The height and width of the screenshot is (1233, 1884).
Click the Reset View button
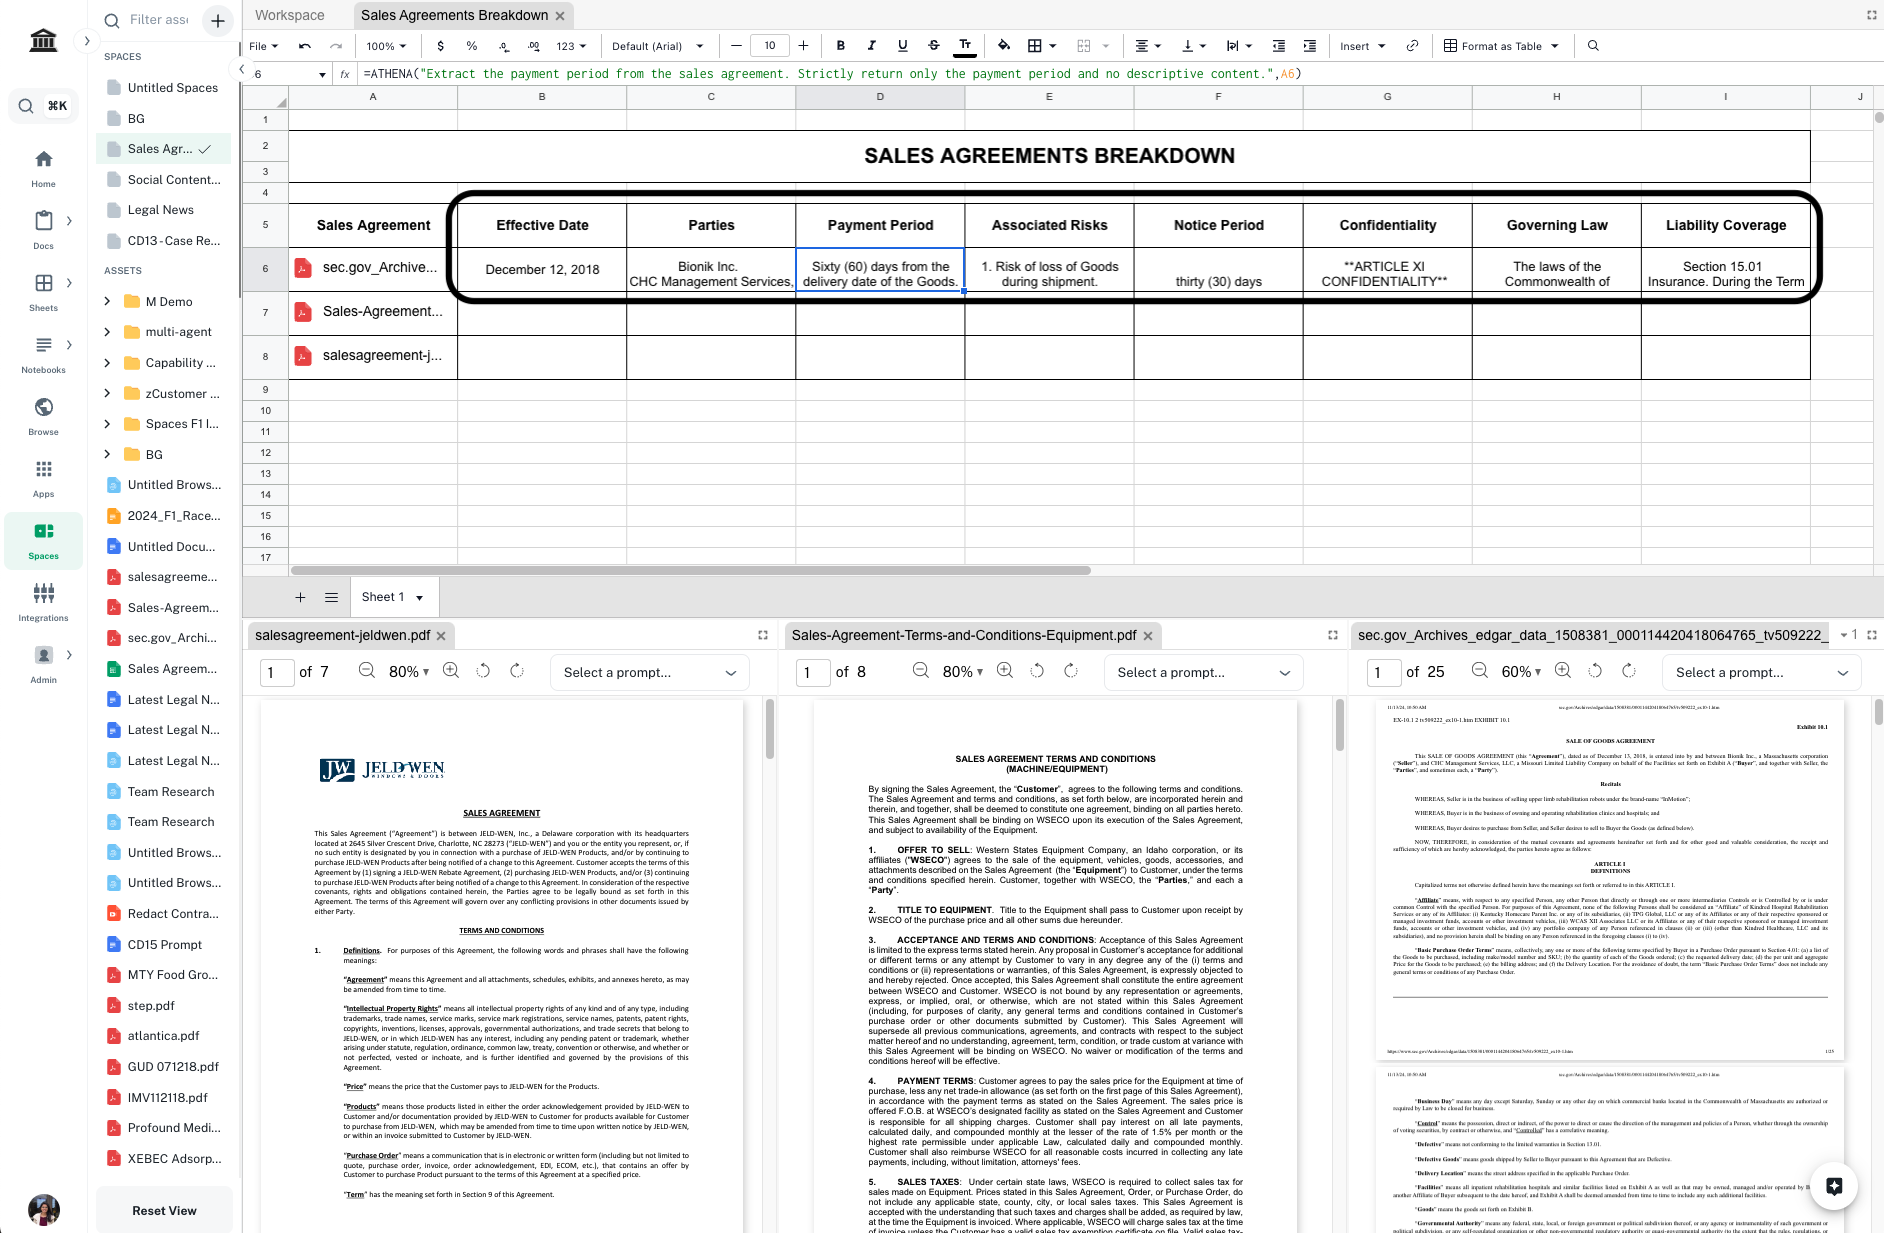164,1210
